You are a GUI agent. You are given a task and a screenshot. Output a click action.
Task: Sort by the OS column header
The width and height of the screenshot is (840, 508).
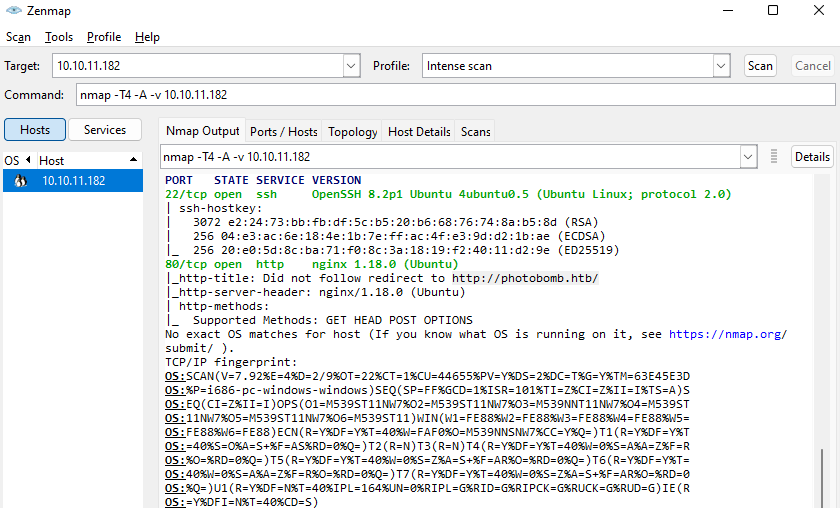[x=17, y=160]
